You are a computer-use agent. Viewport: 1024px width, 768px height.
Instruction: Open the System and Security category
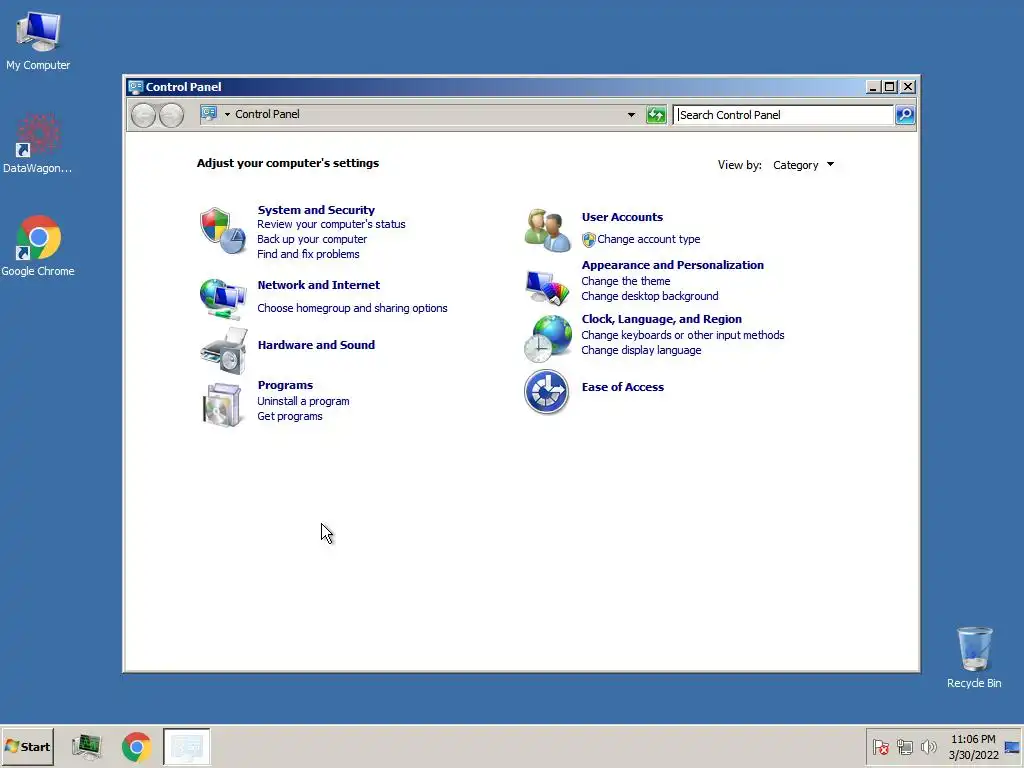click(x=316, y=210)
